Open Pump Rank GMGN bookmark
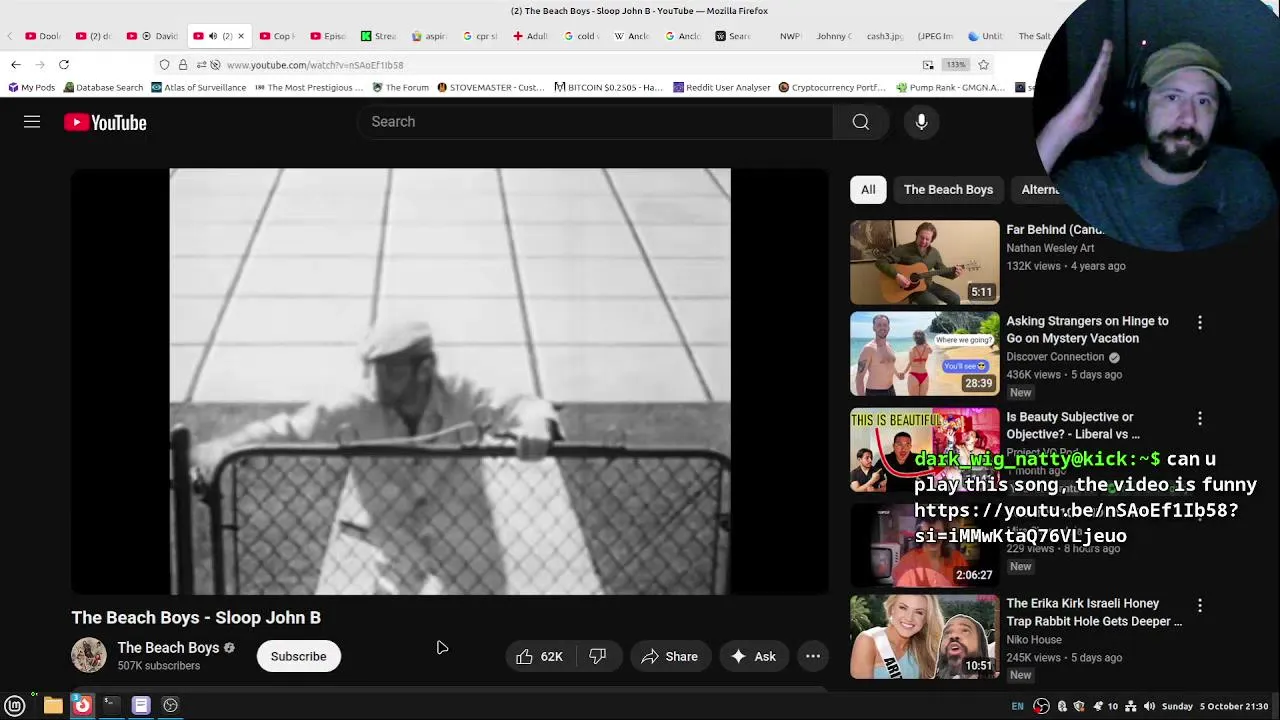 pyautogui.click(x=950, y=87)
